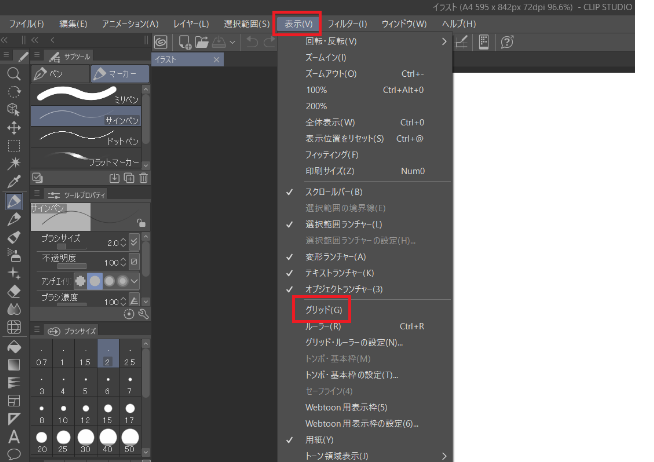Select the Text tool (A icon)
This screenshot has width=654, height=462.
pyautogui.click(x=14, y=436)
